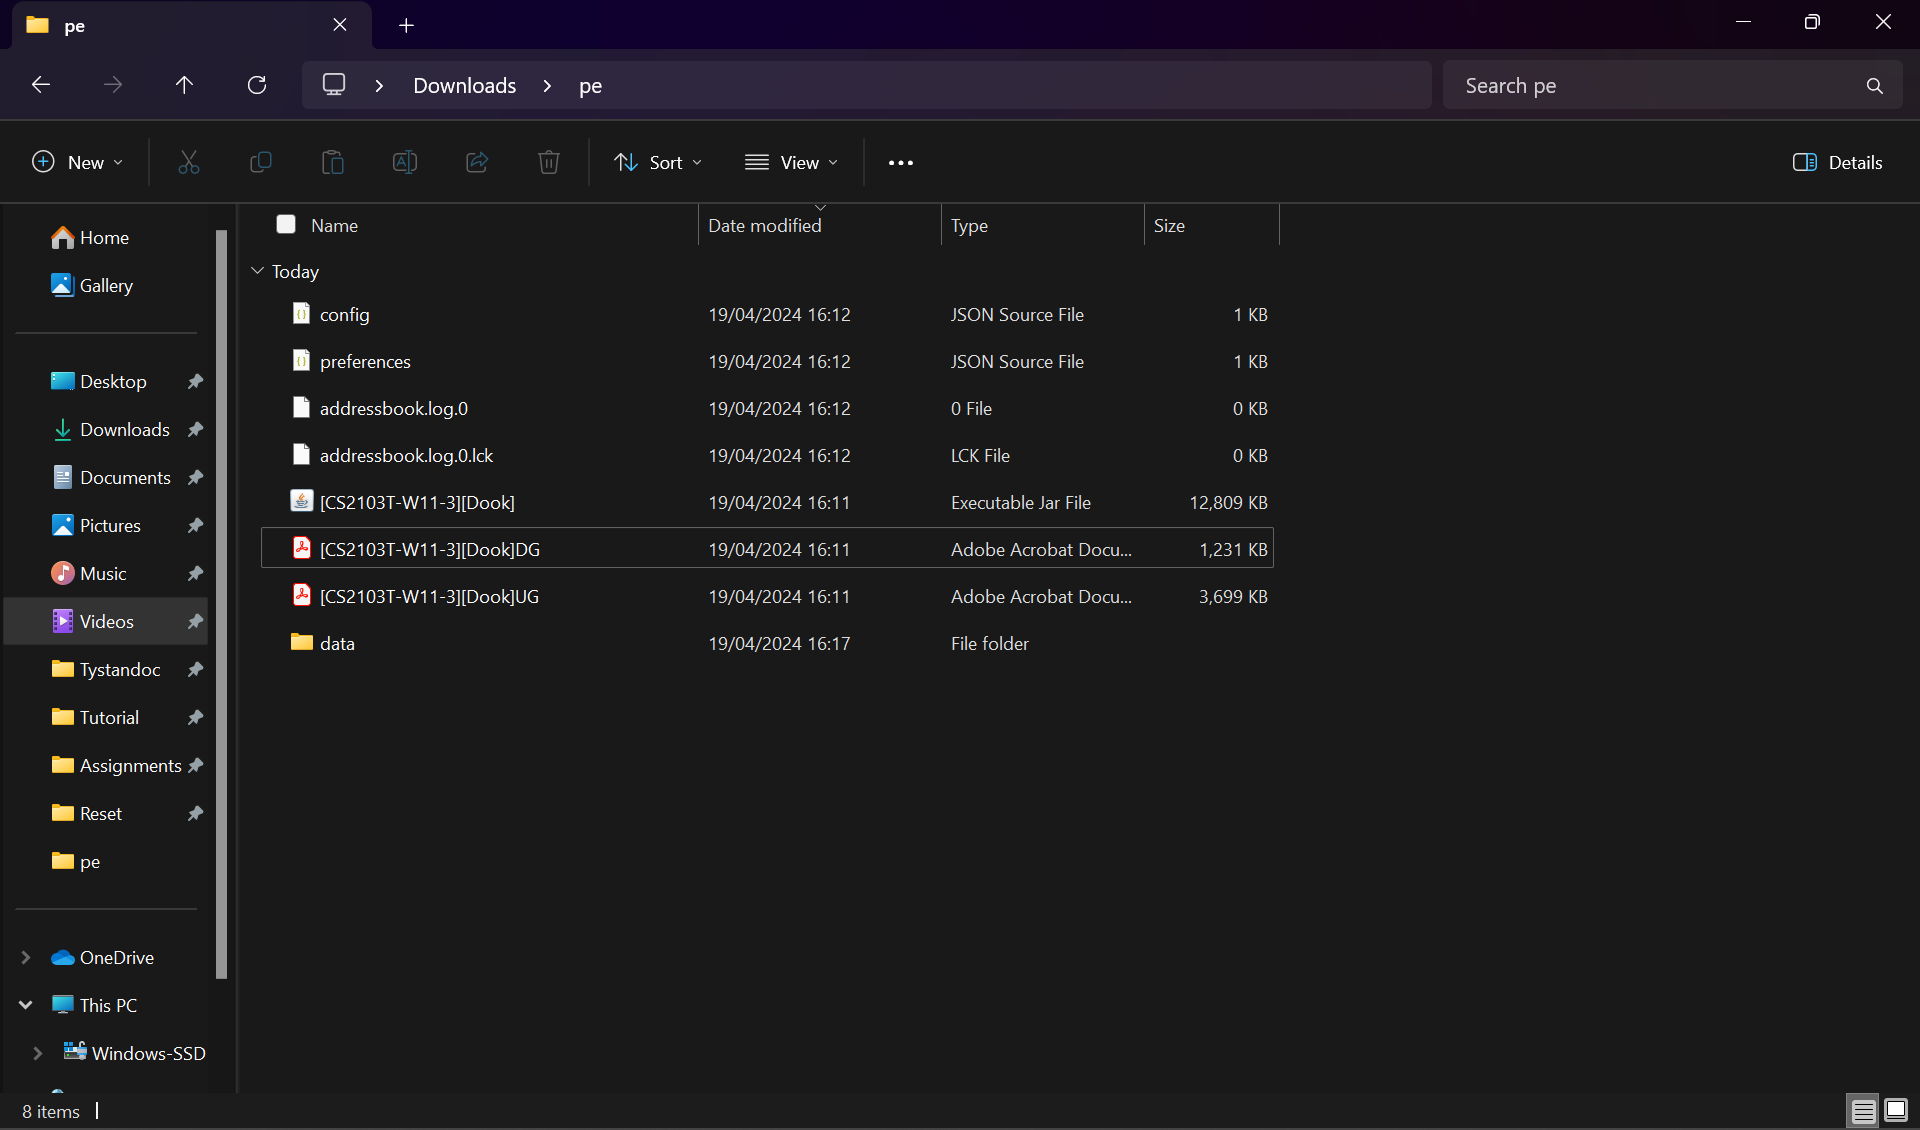The width and height of the screenshot is (1920, 1130).
Task: Click the Cut scissors icon
Action: [x=188, y=162]
